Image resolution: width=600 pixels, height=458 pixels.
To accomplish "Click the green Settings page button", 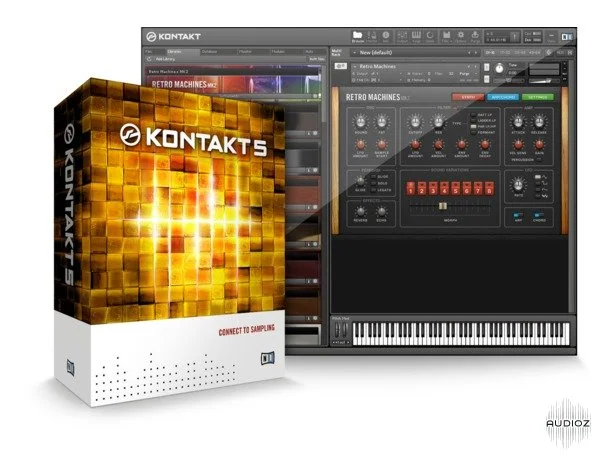I will [x=538, y=97].
